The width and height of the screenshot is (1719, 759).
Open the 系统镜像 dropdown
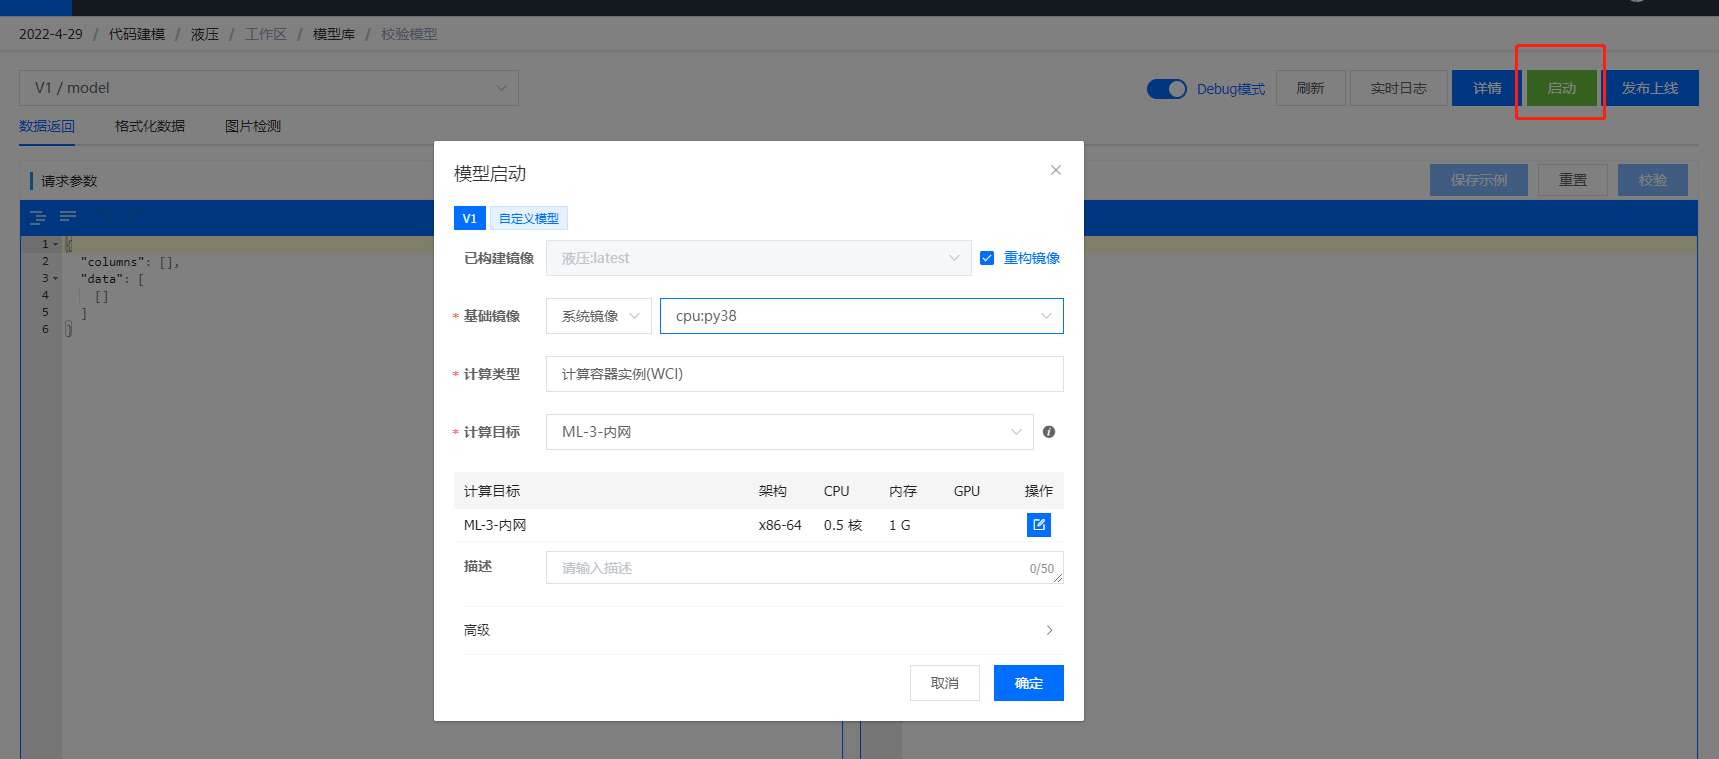[x=599, y=316]
